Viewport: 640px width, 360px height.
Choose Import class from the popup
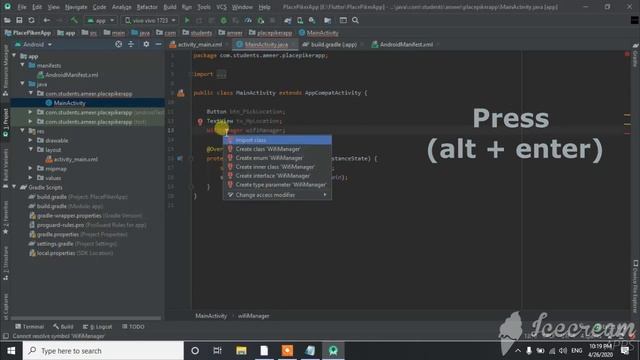click(x=277, y=140)
